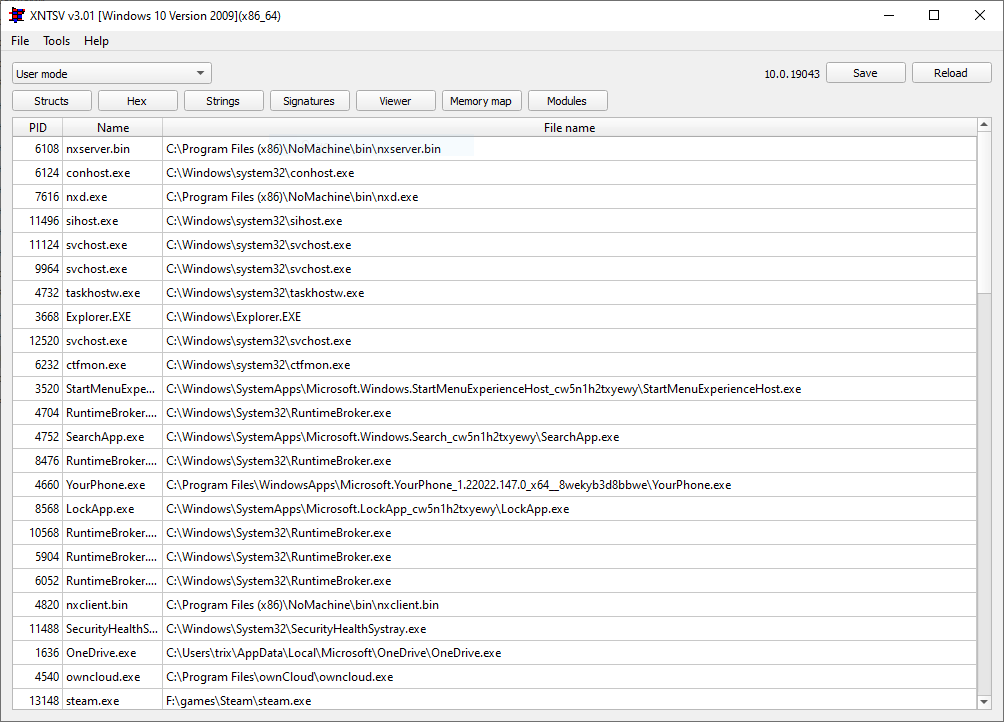The width and height of the screenshot is (1004, 722).
Task: Open the Signatures view
Action: (x=309, y=101)
